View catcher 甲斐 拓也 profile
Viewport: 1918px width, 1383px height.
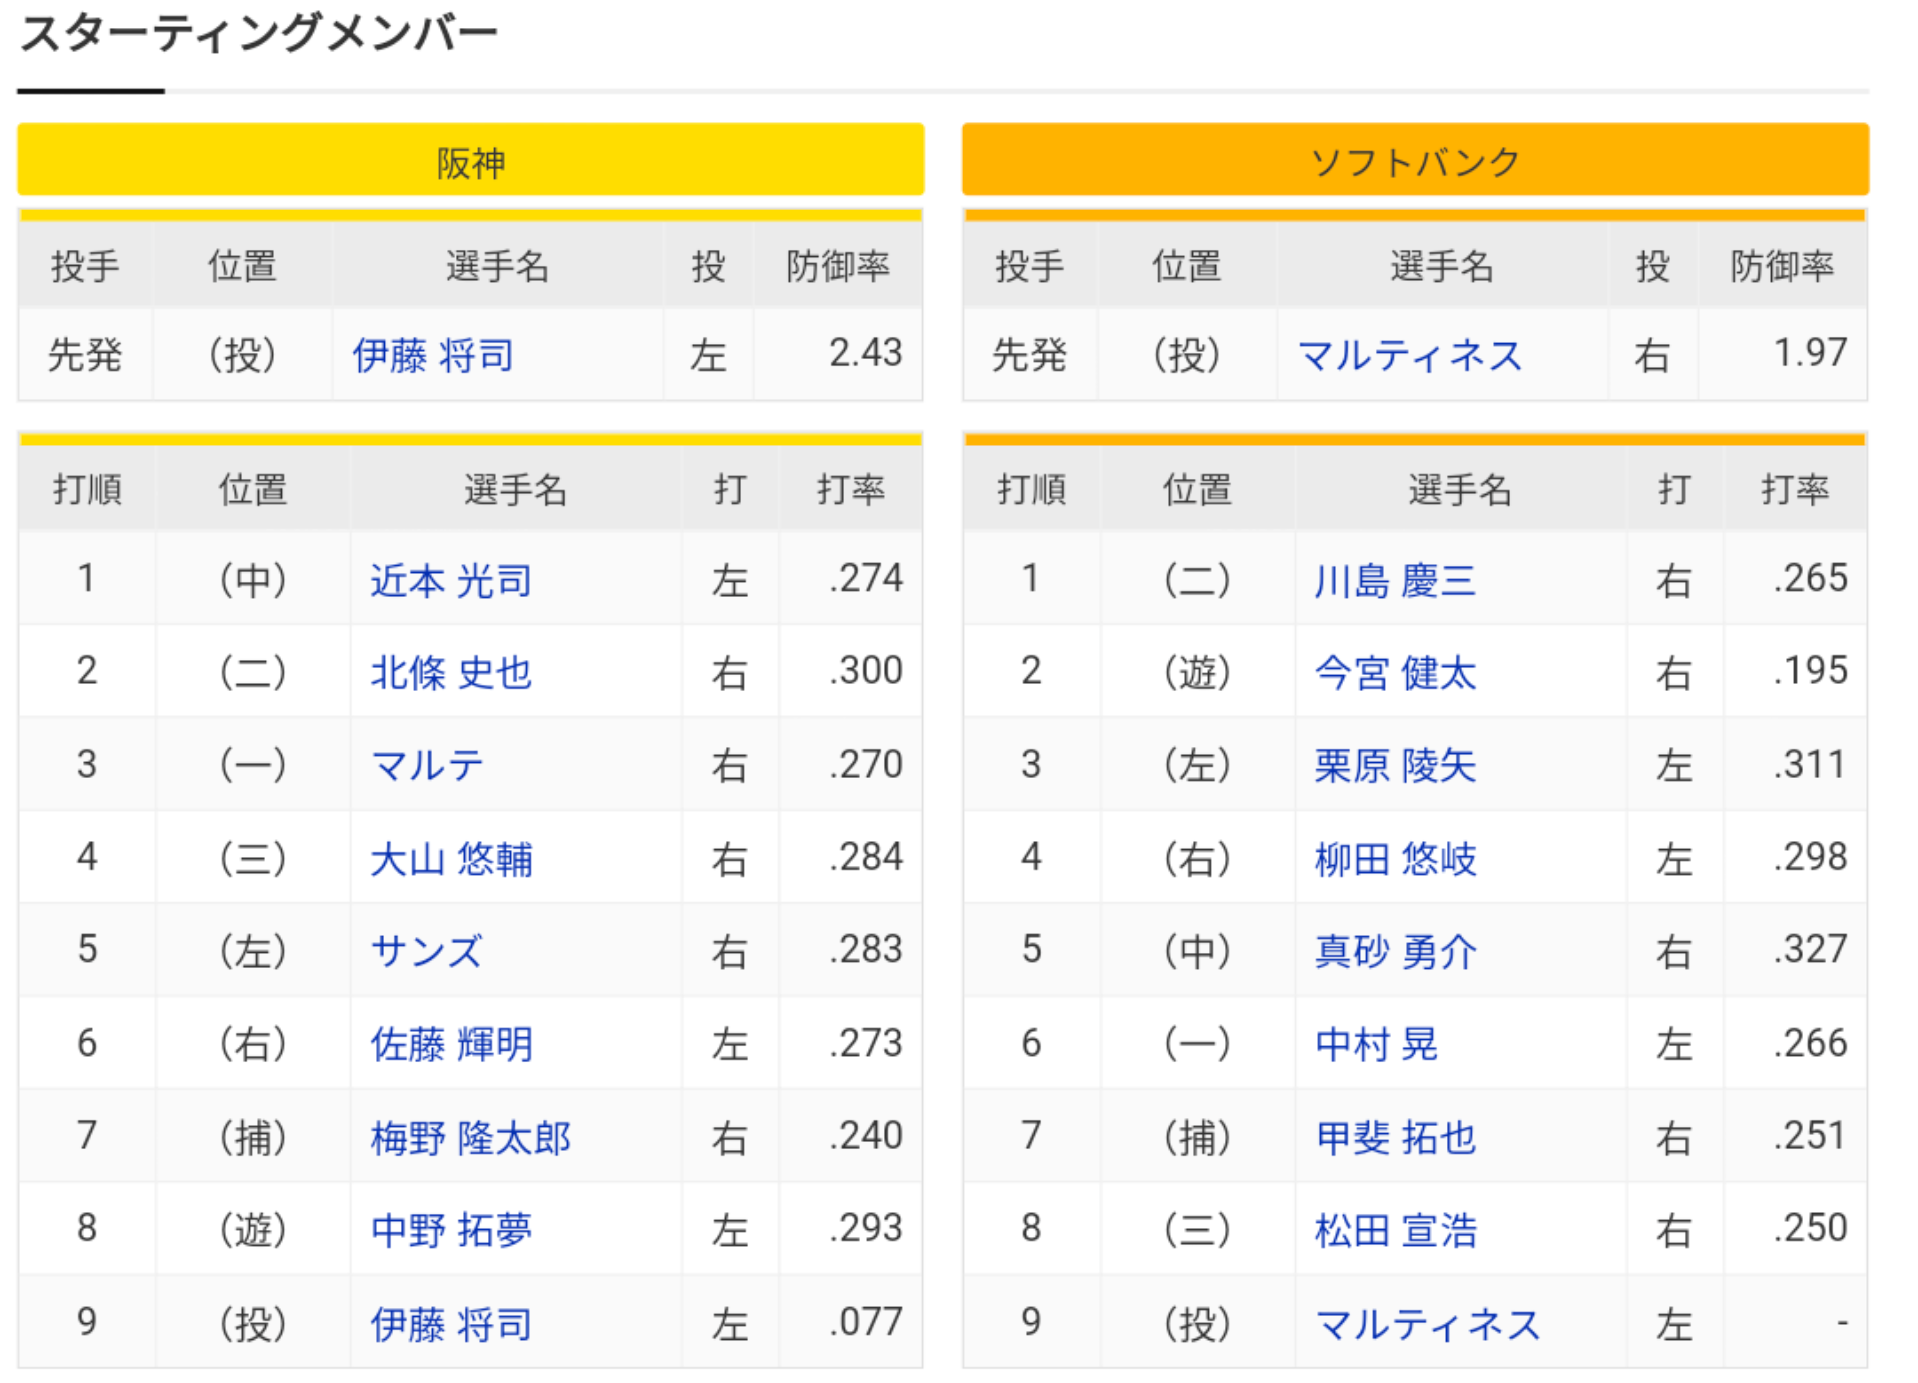point(1395,1137)
